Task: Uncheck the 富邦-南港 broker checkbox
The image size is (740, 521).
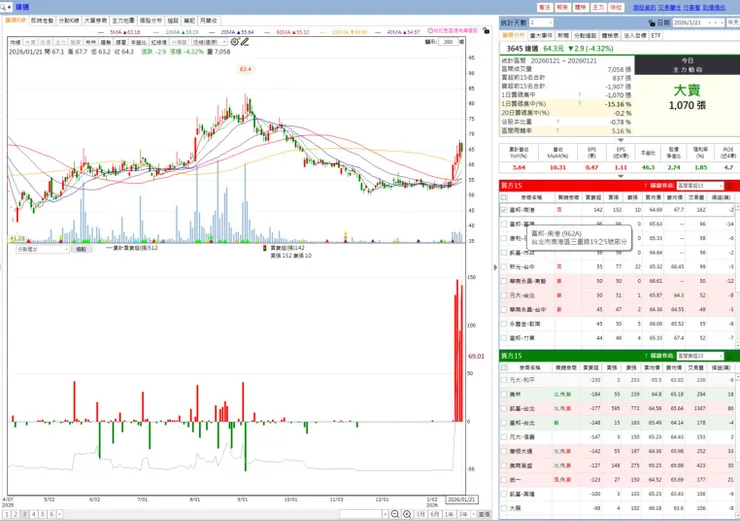Action: [x=504, y=210]
